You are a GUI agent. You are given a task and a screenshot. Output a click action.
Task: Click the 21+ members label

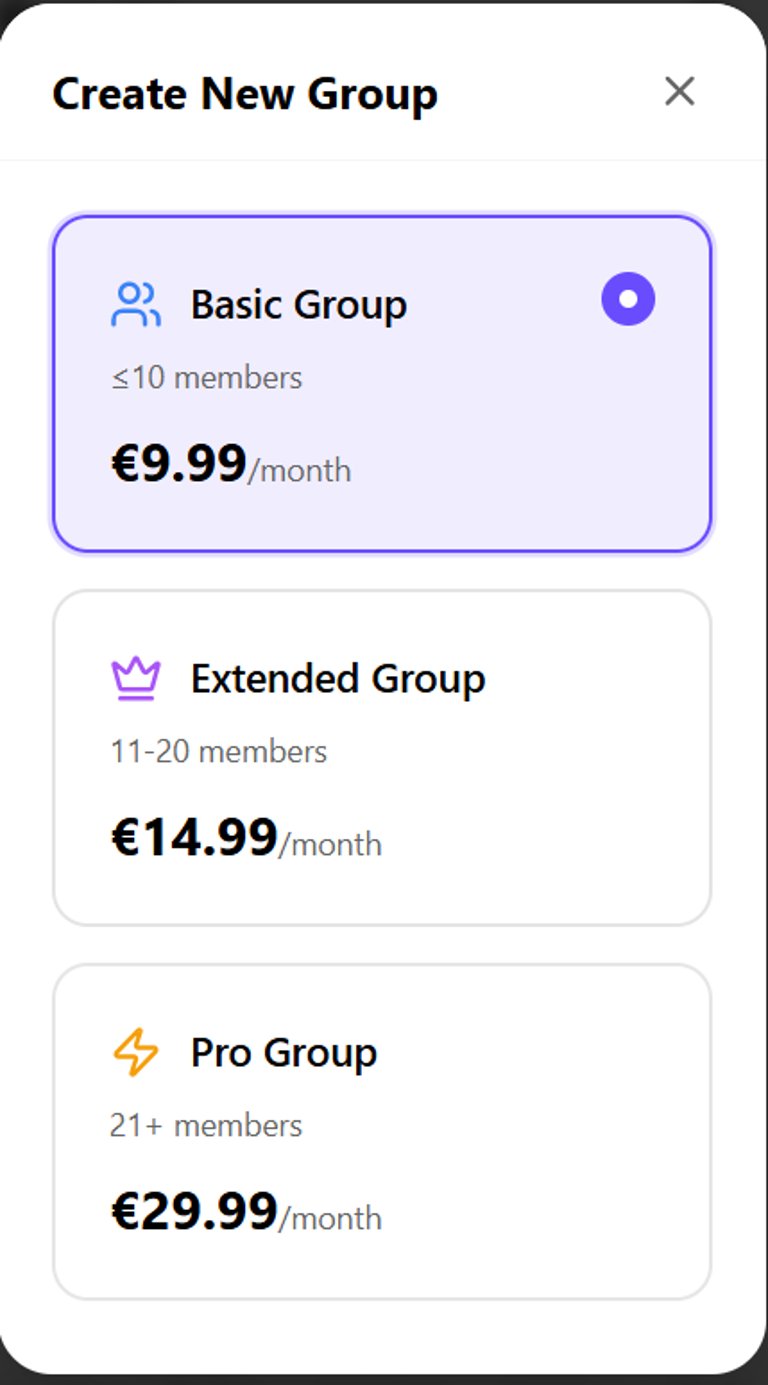point(206,1126)
